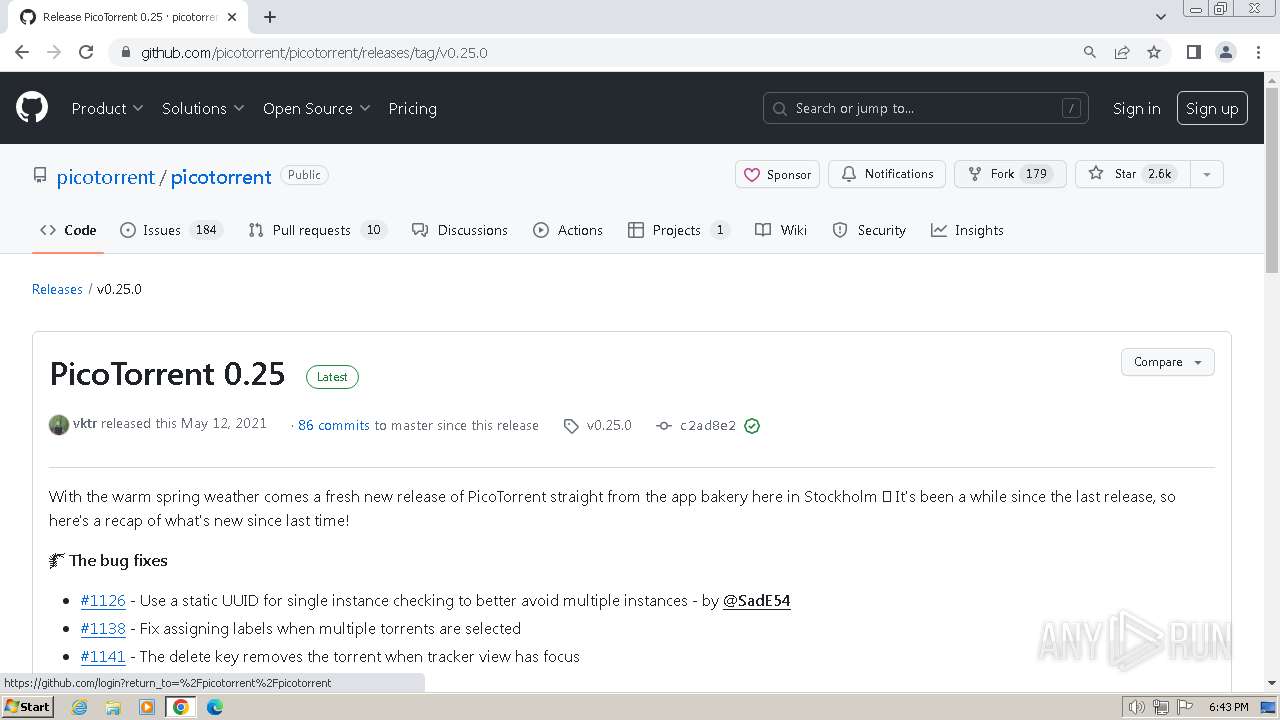
Task: Open the Insights tab
Action: point(967,230)
